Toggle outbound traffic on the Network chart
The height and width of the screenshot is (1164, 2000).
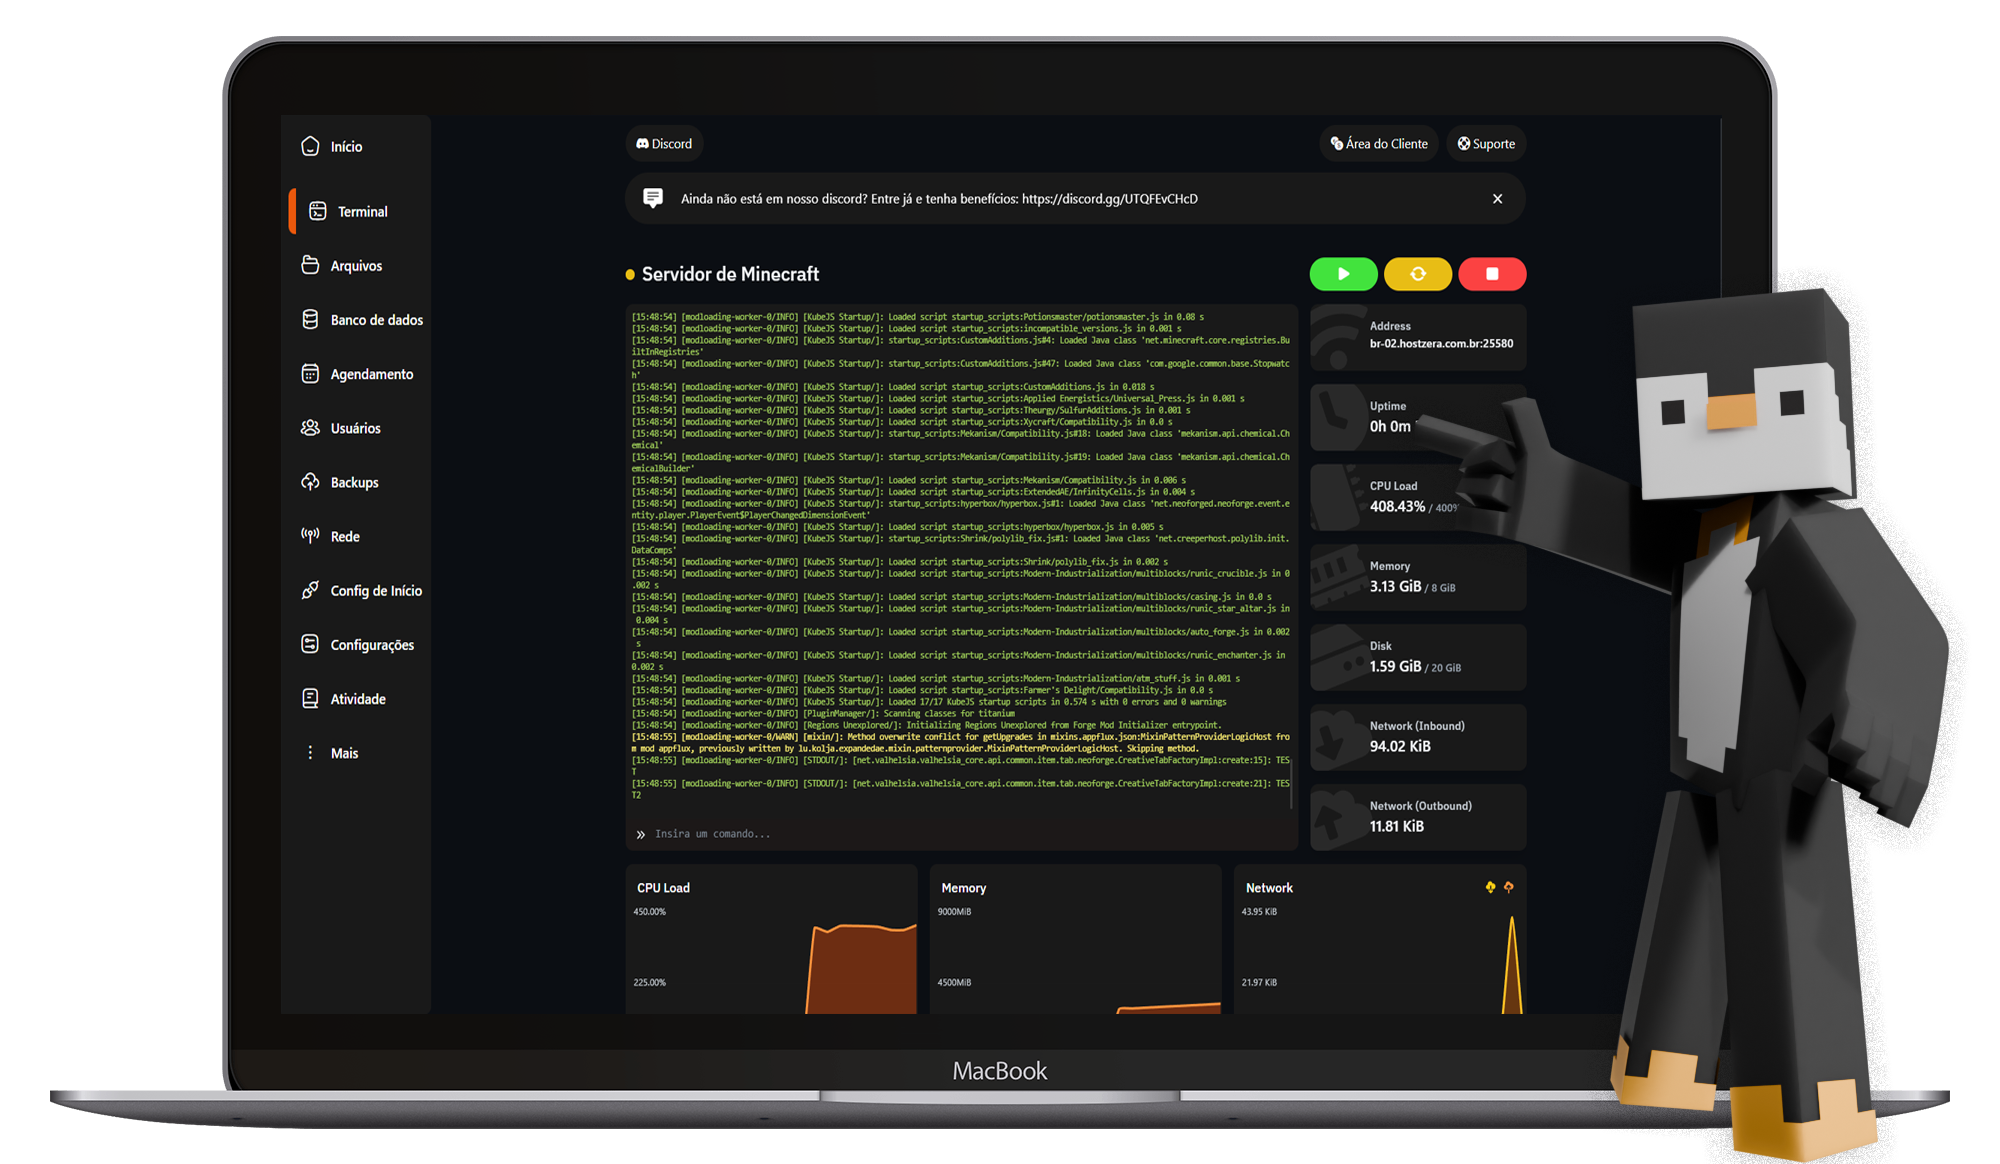pos(1509,888)
